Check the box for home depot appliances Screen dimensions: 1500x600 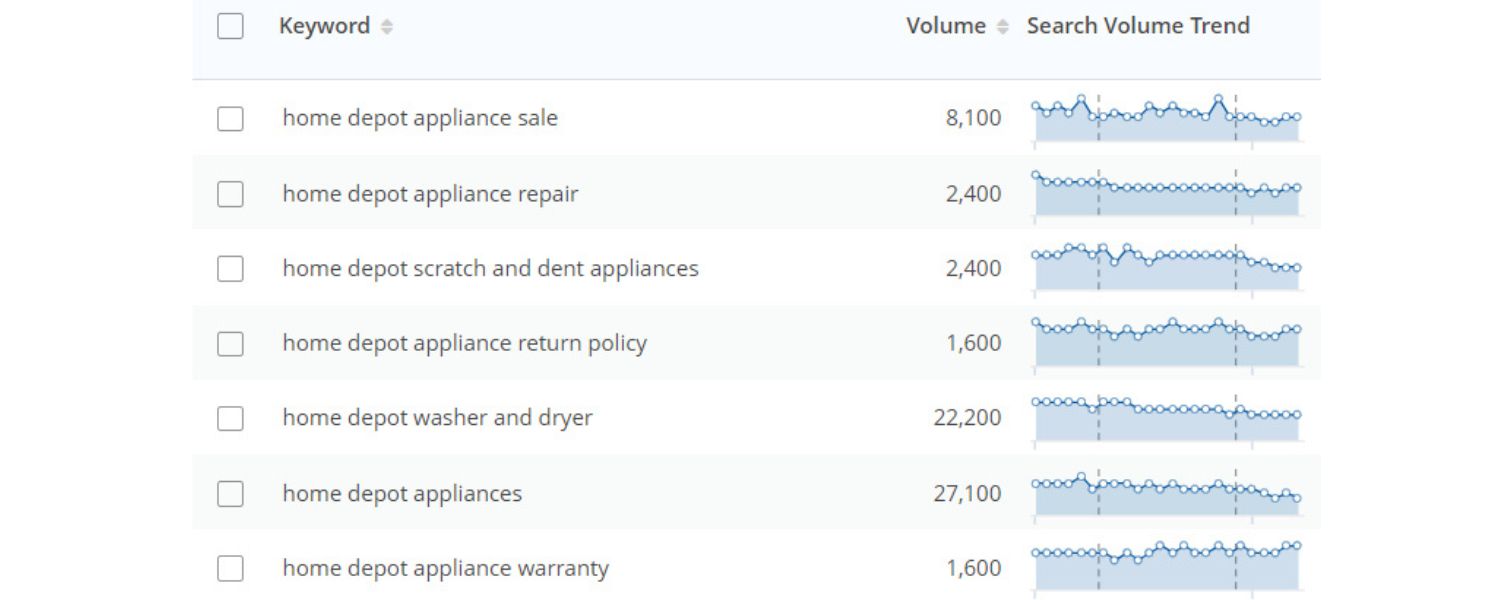coord(229,493)
